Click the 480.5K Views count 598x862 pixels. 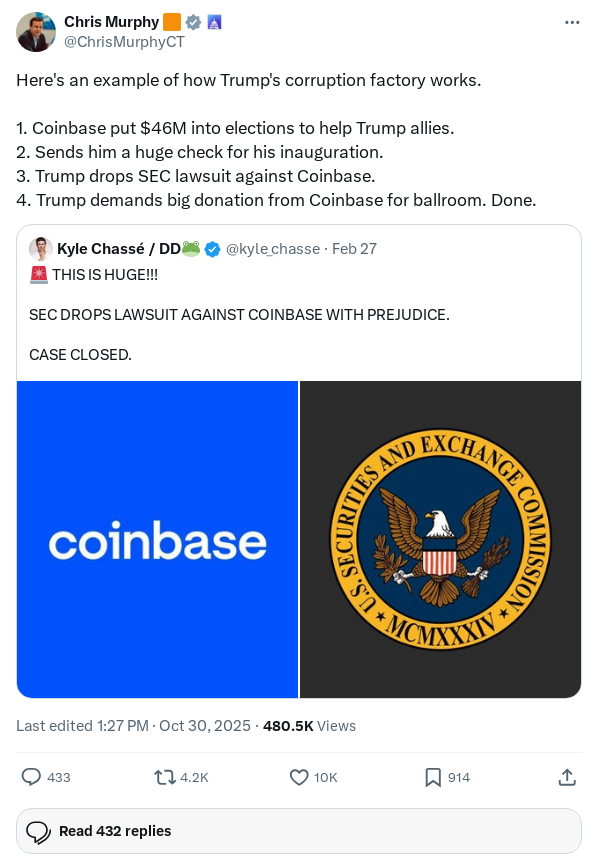pos(288,726)
